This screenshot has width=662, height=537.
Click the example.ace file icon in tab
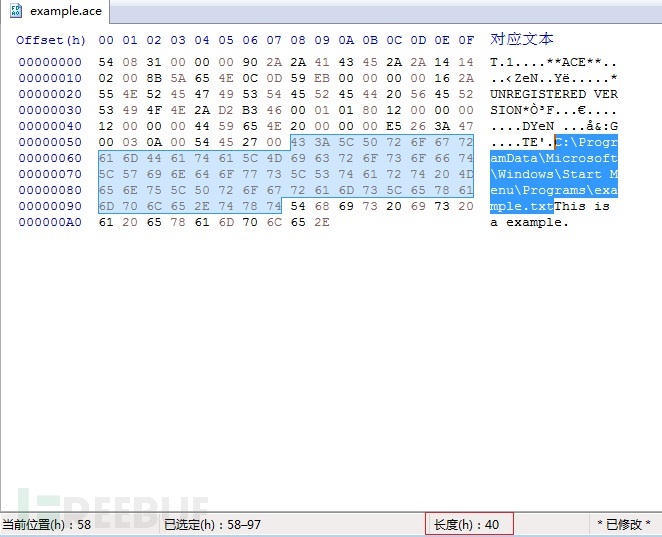click(15, 11)
